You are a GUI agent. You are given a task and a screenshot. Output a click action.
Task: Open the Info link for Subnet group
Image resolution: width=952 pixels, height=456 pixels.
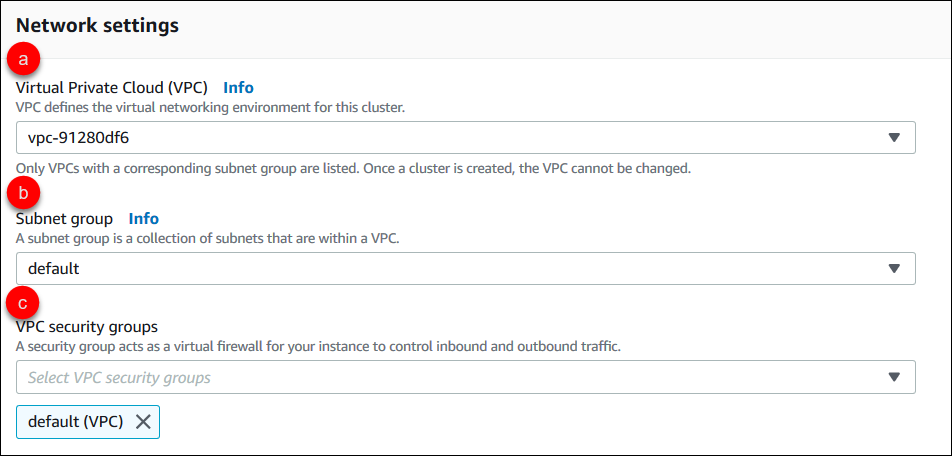[144, 218]
